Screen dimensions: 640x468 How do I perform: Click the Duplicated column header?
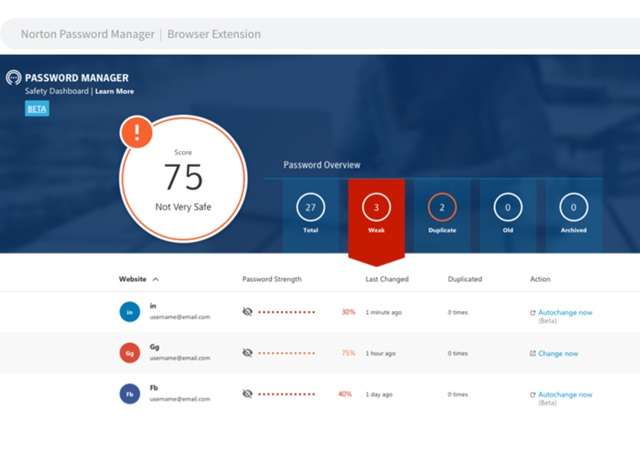[x=465, y=279]
